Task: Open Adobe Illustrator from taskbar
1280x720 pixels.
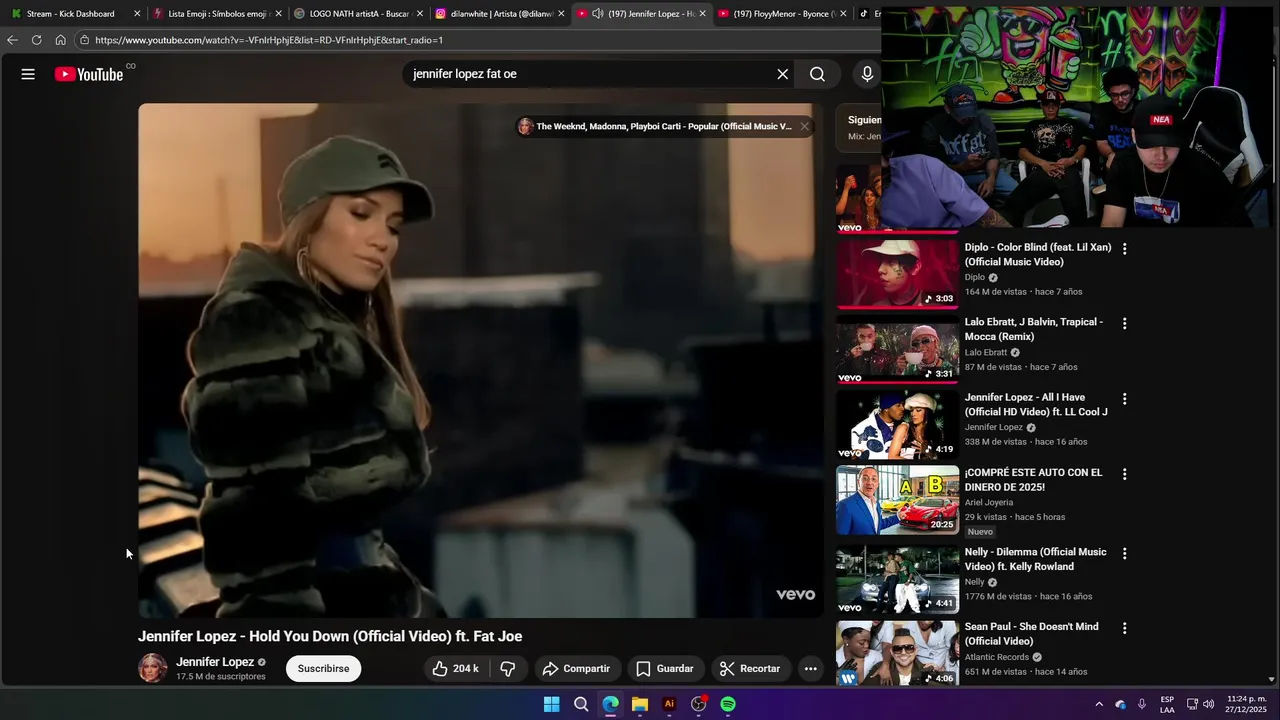Action: tap(669, 704)
